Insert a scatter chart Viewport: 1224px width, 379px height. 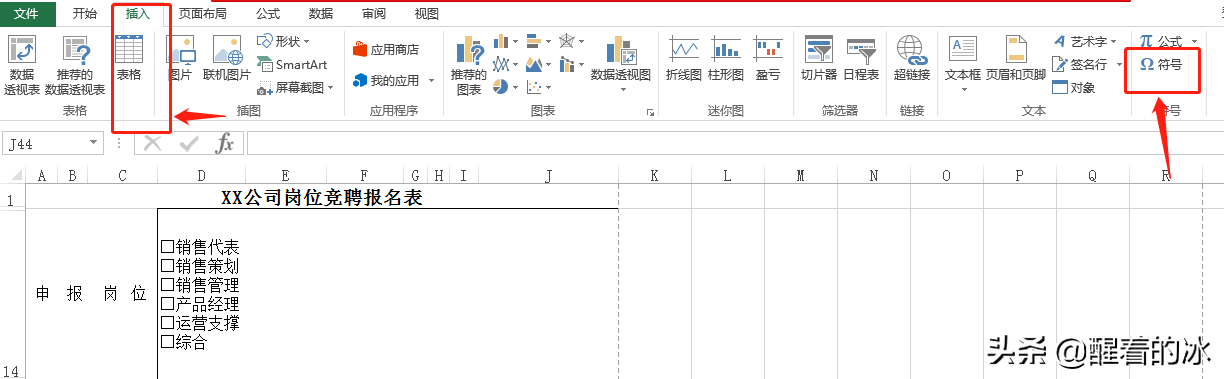point(539,88)
